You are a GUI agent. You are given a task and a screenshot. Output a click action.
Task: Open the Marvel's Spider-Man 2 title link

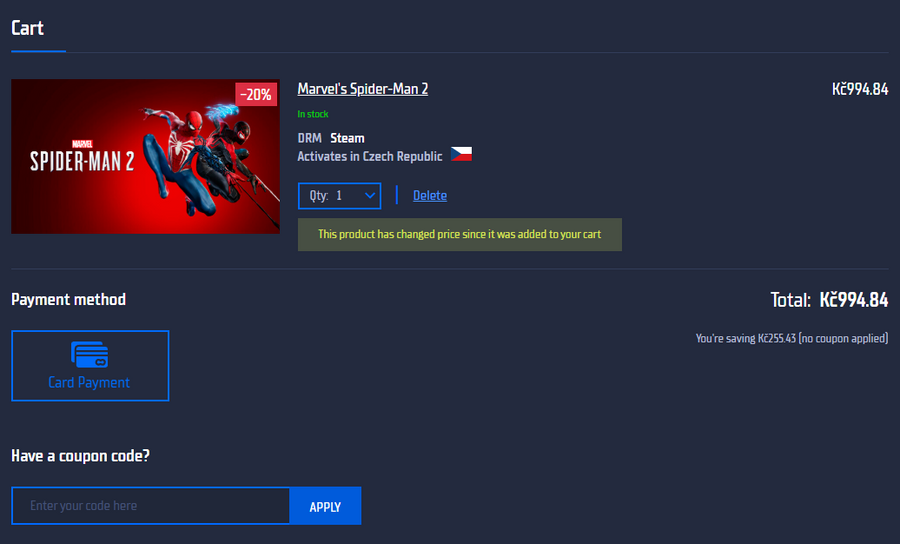[362, 89]
